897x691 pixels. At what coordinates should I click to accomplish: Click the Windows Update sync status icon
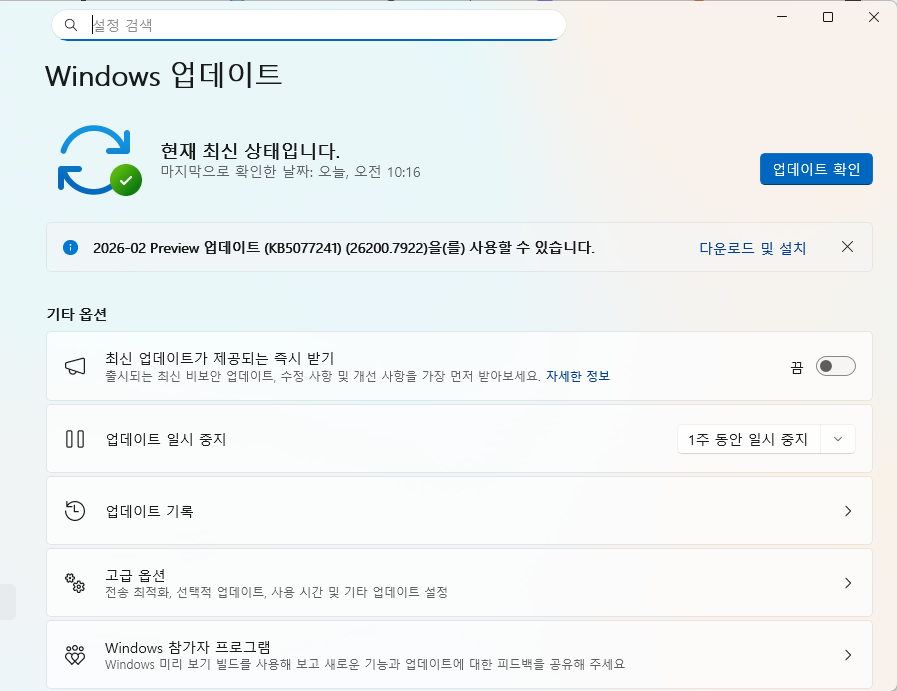tap(100, 161)
